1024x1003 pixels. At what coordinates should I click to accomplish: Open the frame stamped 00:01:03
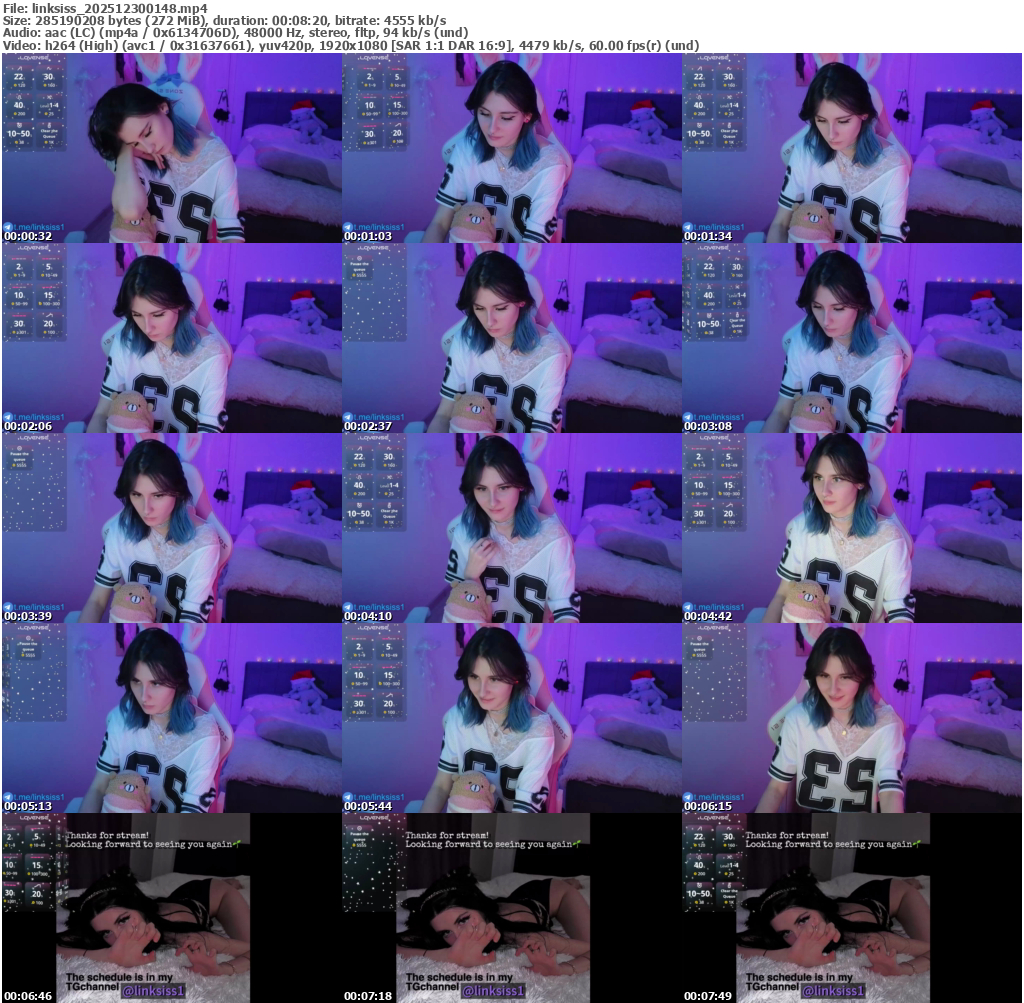pos(512,148)
